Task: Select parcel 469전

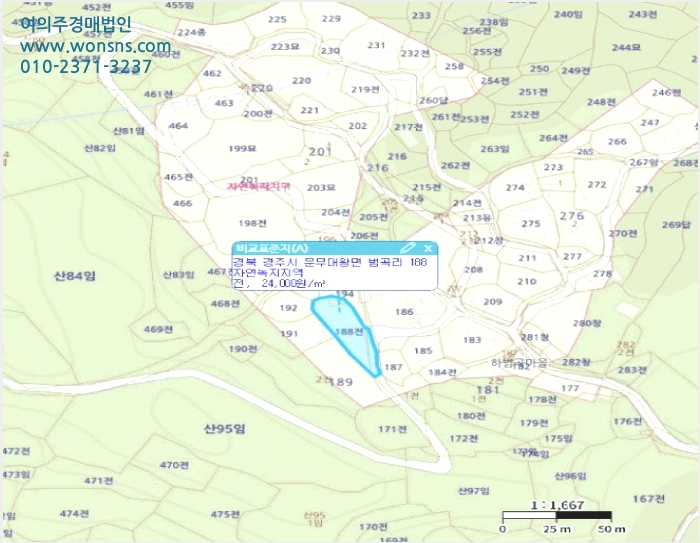Action: (158, 330)
